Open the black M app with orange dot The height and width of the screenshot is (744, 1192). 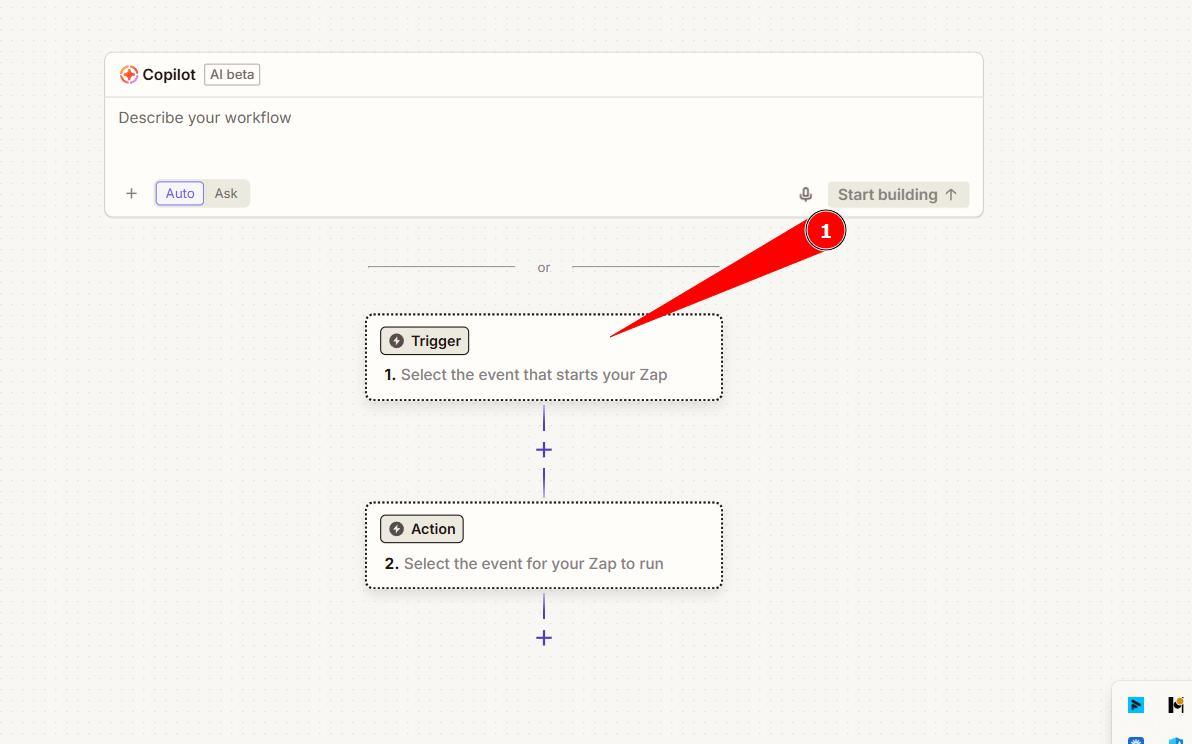click(x=1175, y=705)
